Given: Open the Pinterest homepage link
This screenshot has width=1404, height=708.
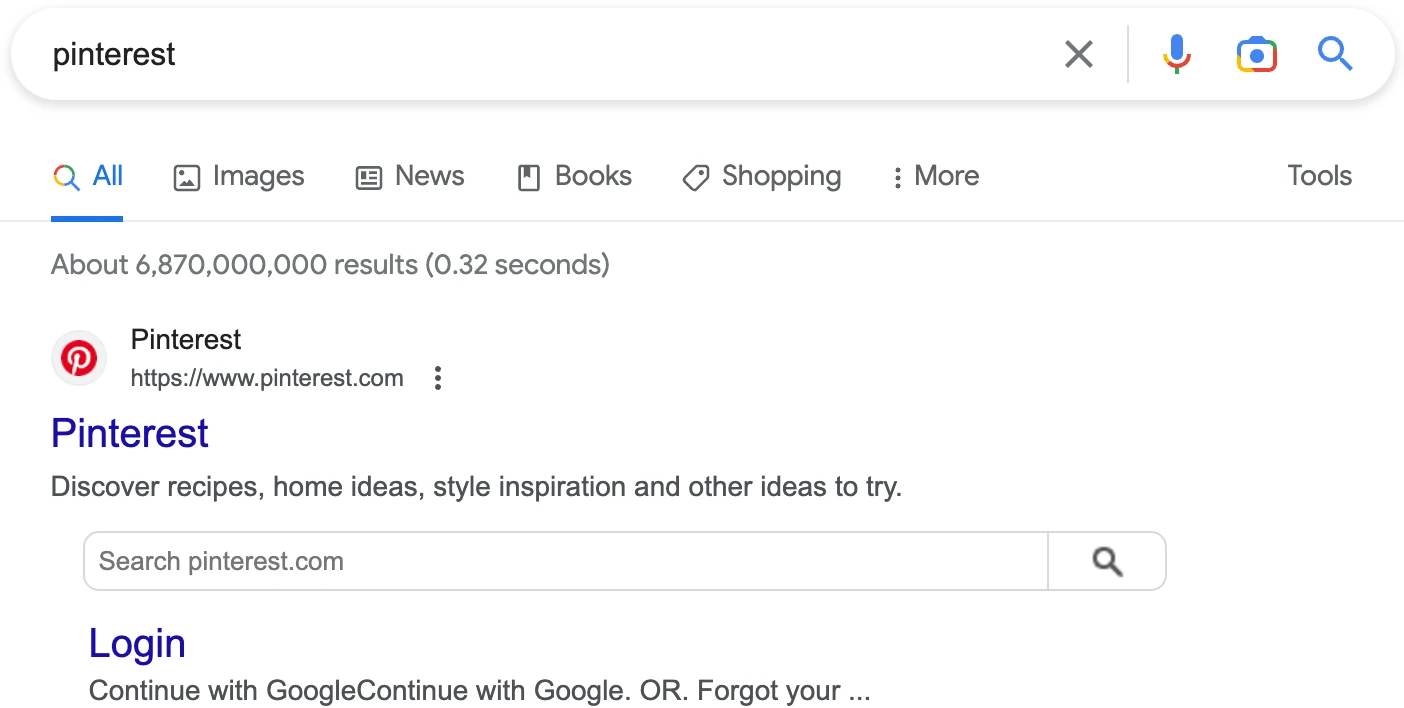Looking at the screenshot, I should pyautogui.click(x=129, y=433).
